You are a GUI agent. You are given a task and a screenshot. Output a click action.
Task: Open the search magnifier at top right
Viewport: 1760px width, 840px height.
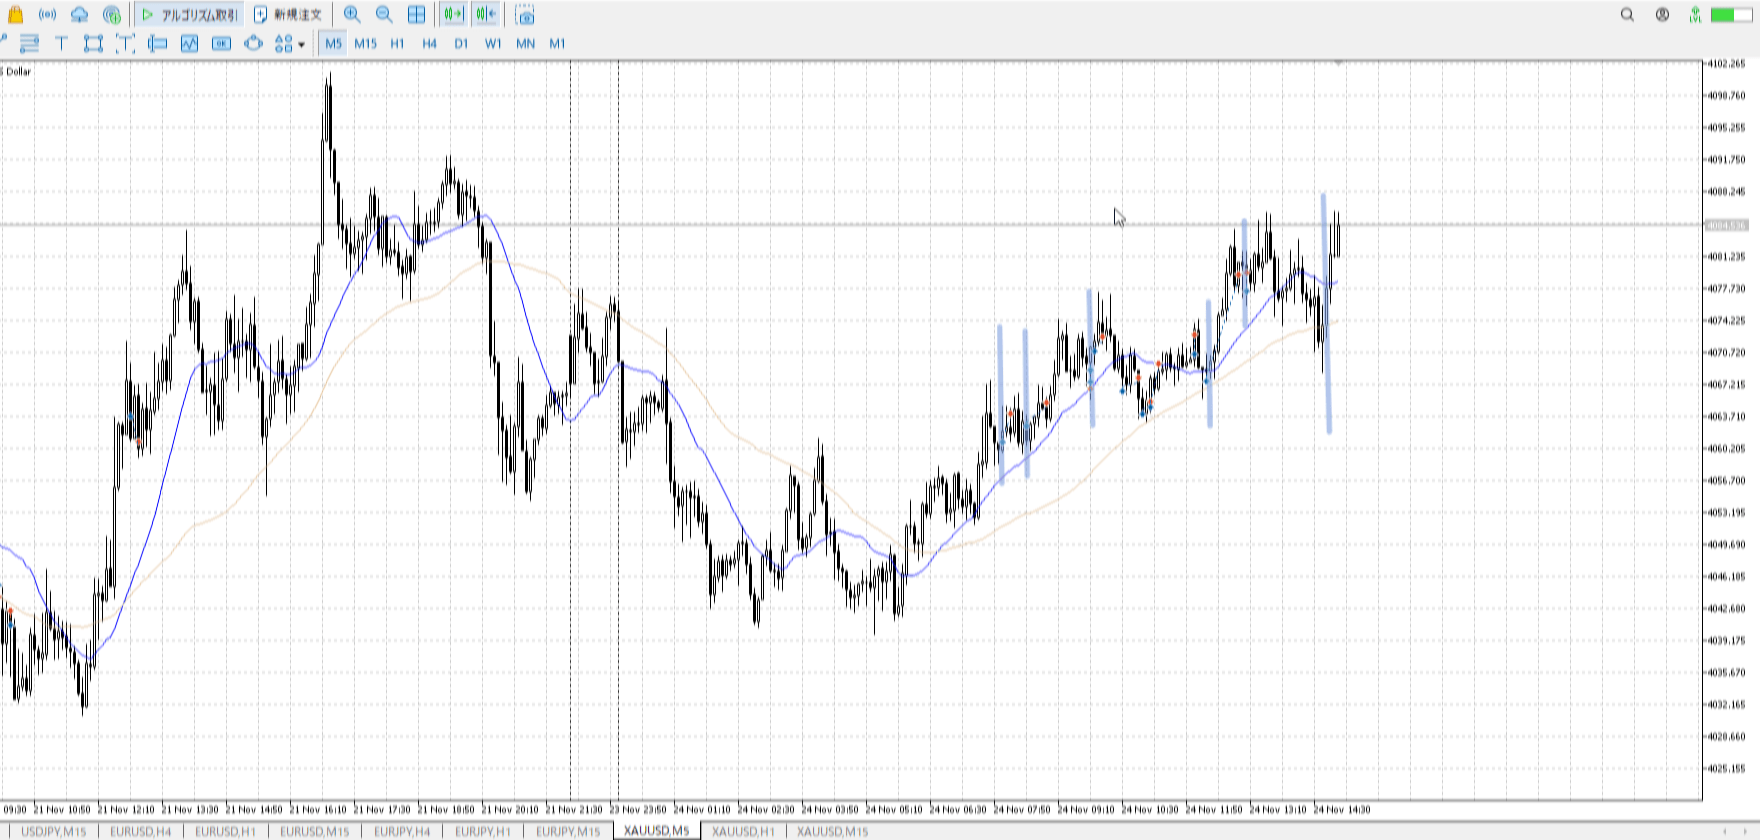tap(1627, 15)
